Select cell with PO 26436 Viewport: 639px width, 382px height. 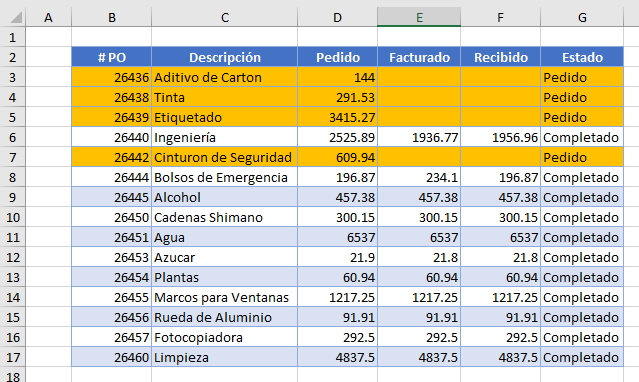tap(112, 77)
